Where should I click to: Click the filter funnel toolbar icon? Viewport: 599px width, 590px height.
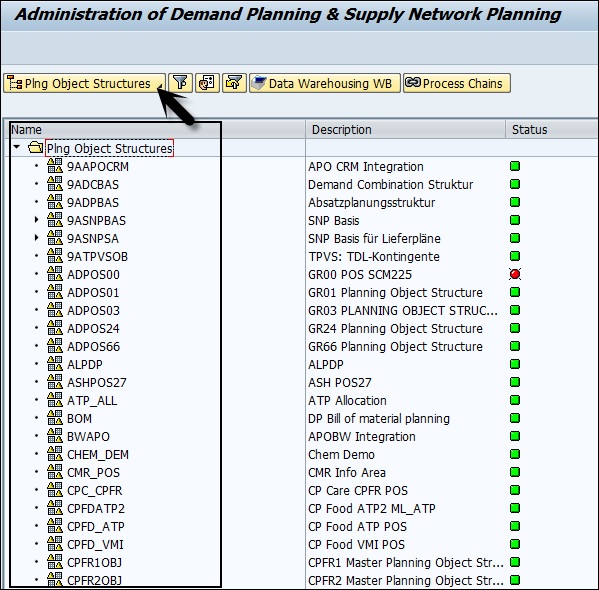tap(180, 83)
